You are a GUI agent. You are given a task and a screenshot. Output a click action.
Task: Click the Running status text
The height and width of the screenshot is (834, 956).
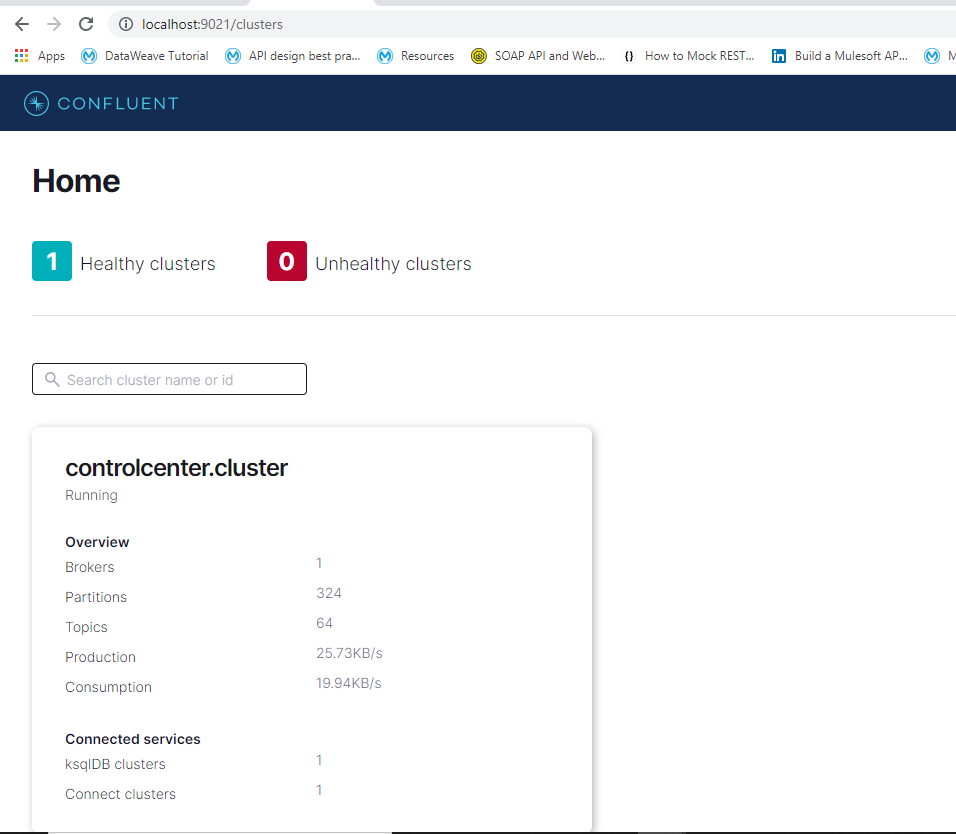point(91,495)
